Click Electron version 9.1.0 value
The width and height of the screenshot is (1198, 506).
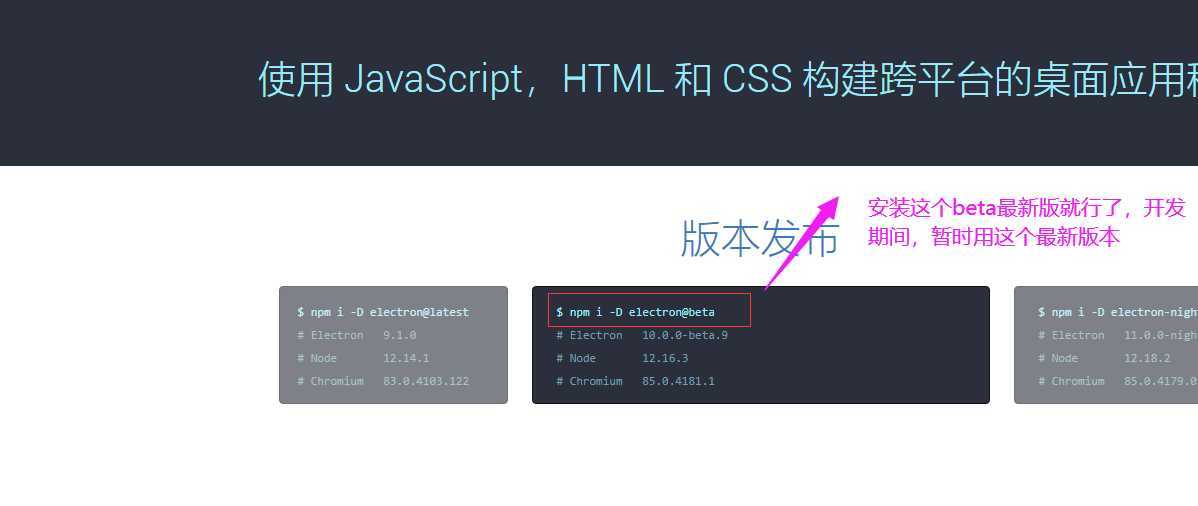pyautogui.click(x=400, y=335)
